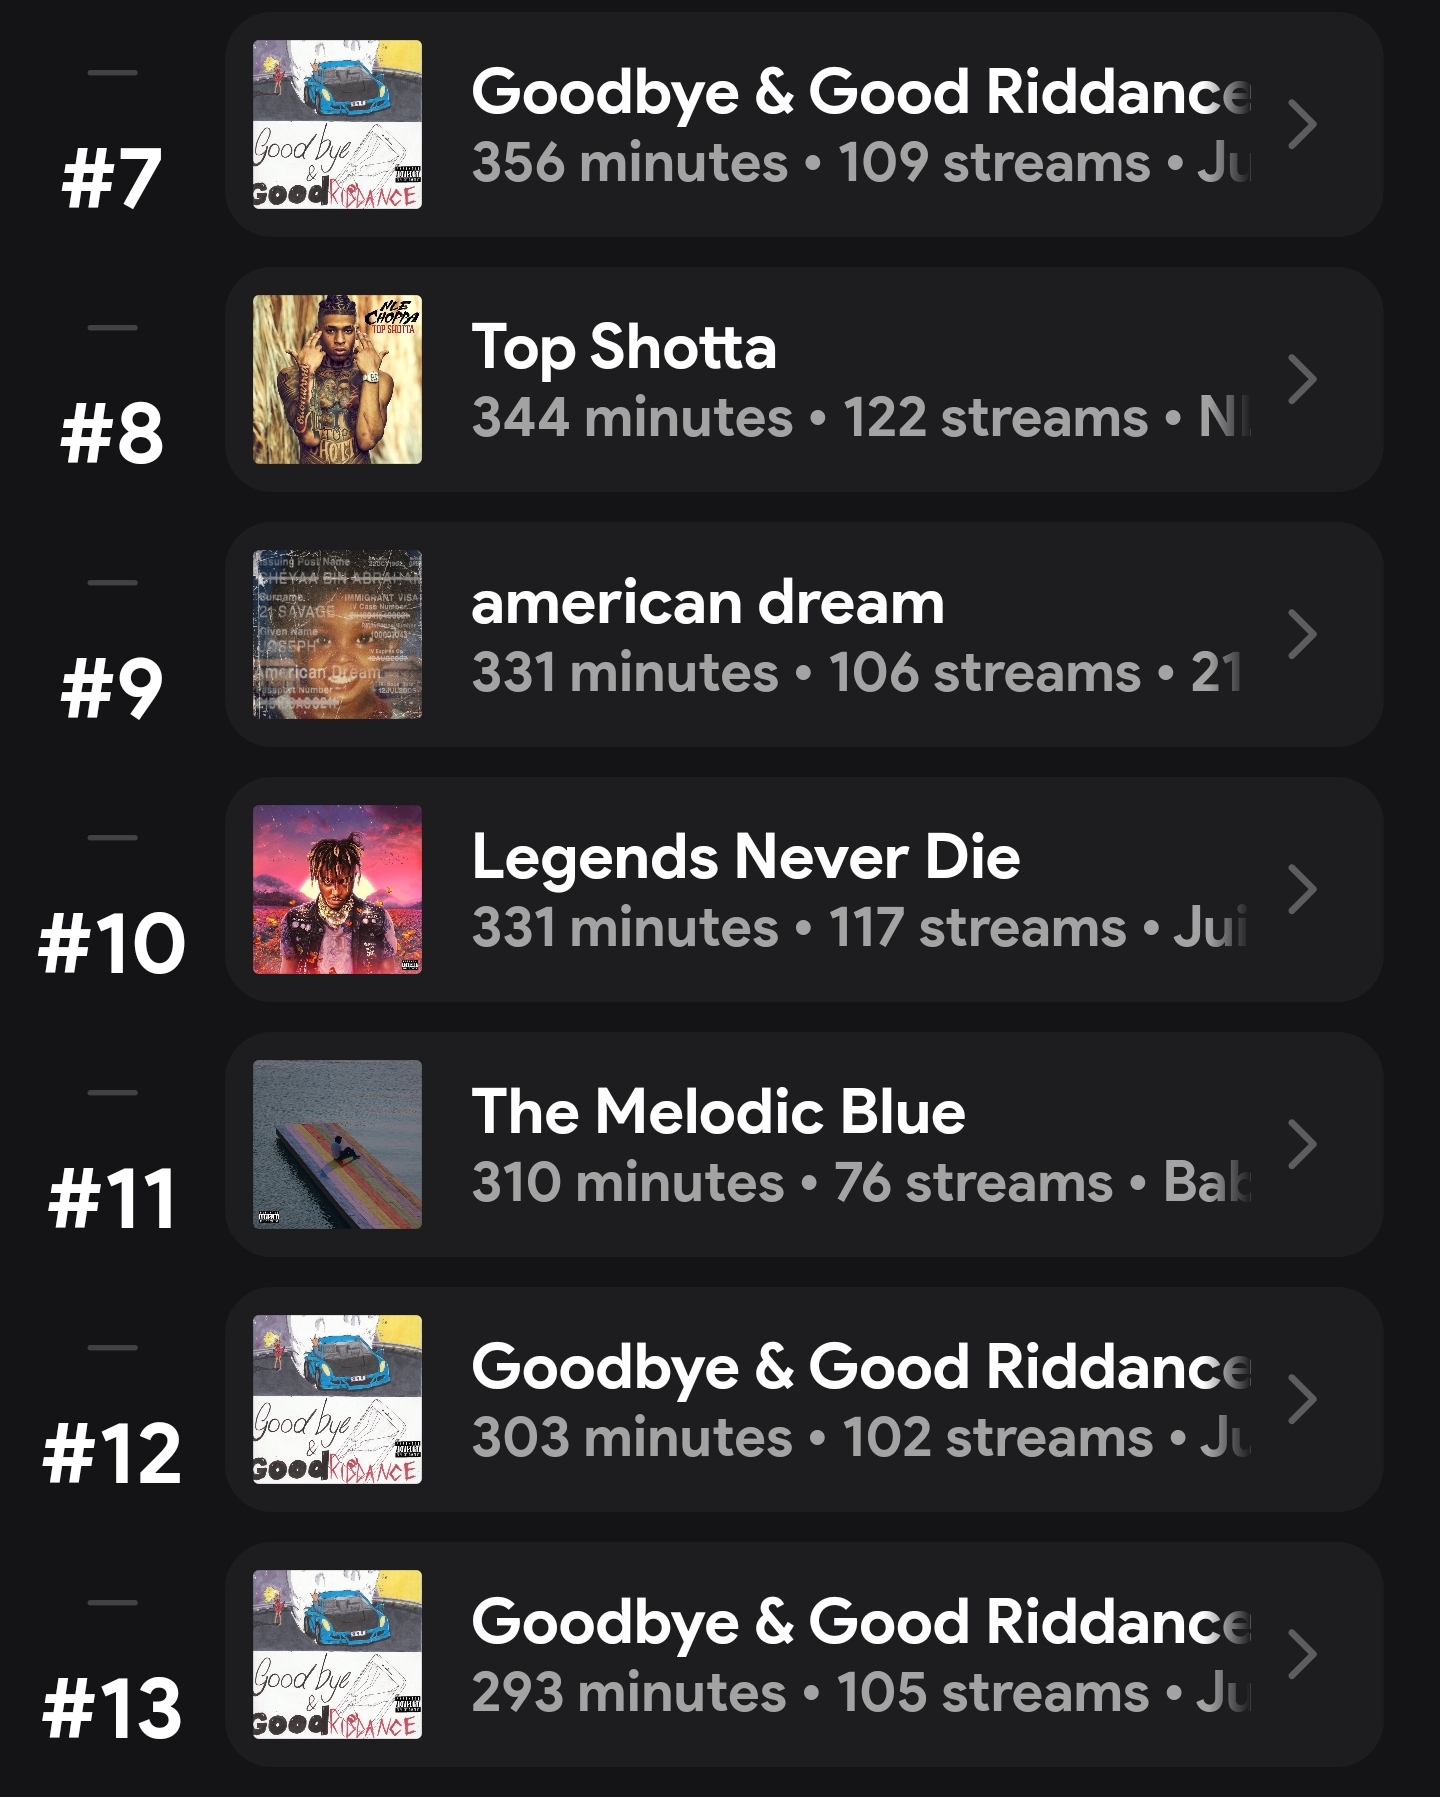The width and height of the screenshot is (1440, 1797).
Task: Select the album artwork ranked #13
Action: [337, 1654]
